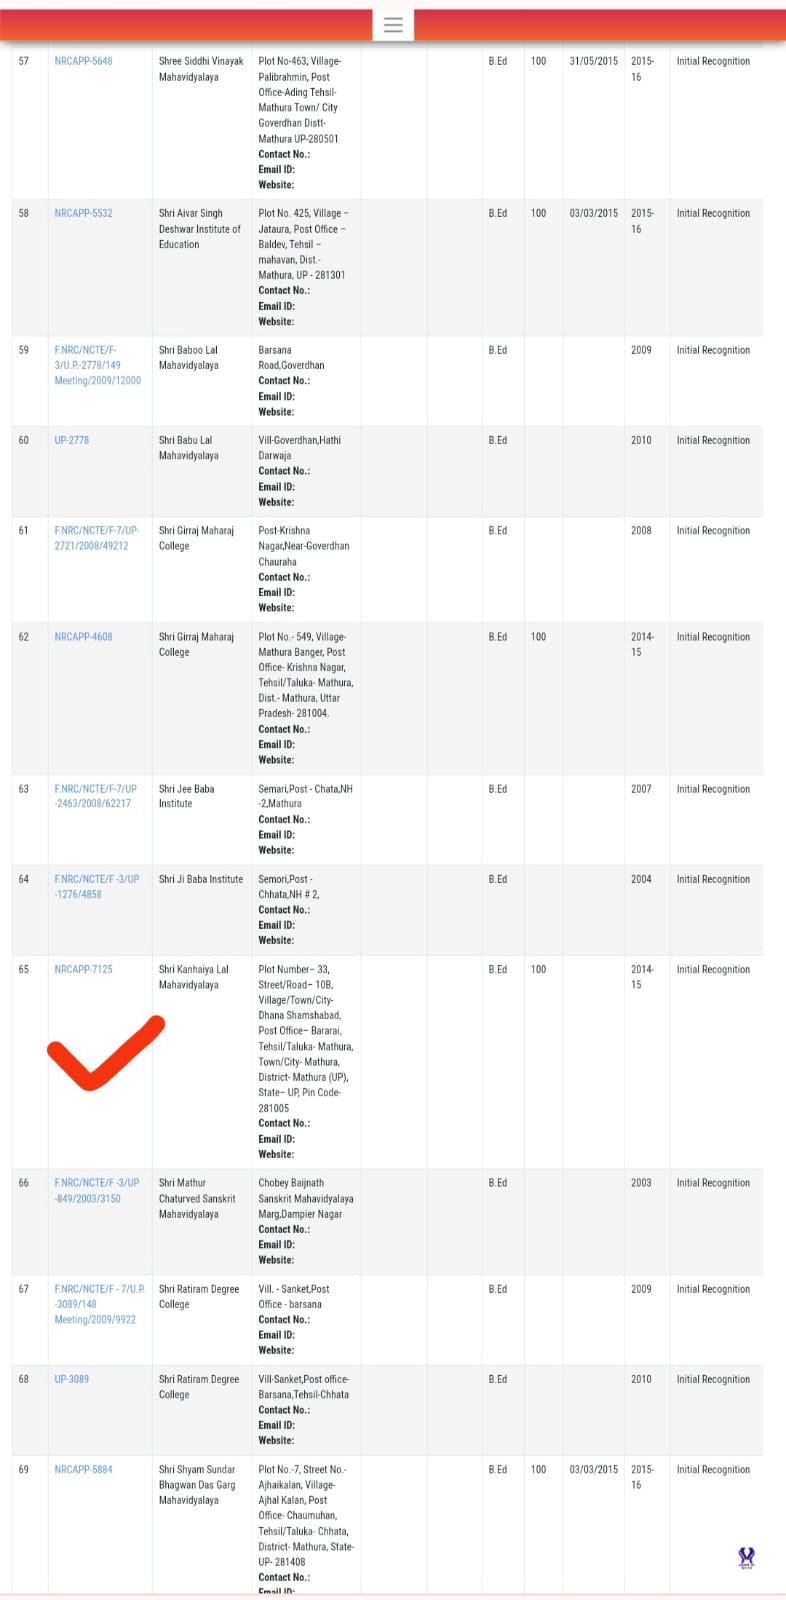Screen dimensions: 786x1600
Task: Open link F.NRC/NCTE/F-3/UP-1276/4858
Action: (96, 886)
